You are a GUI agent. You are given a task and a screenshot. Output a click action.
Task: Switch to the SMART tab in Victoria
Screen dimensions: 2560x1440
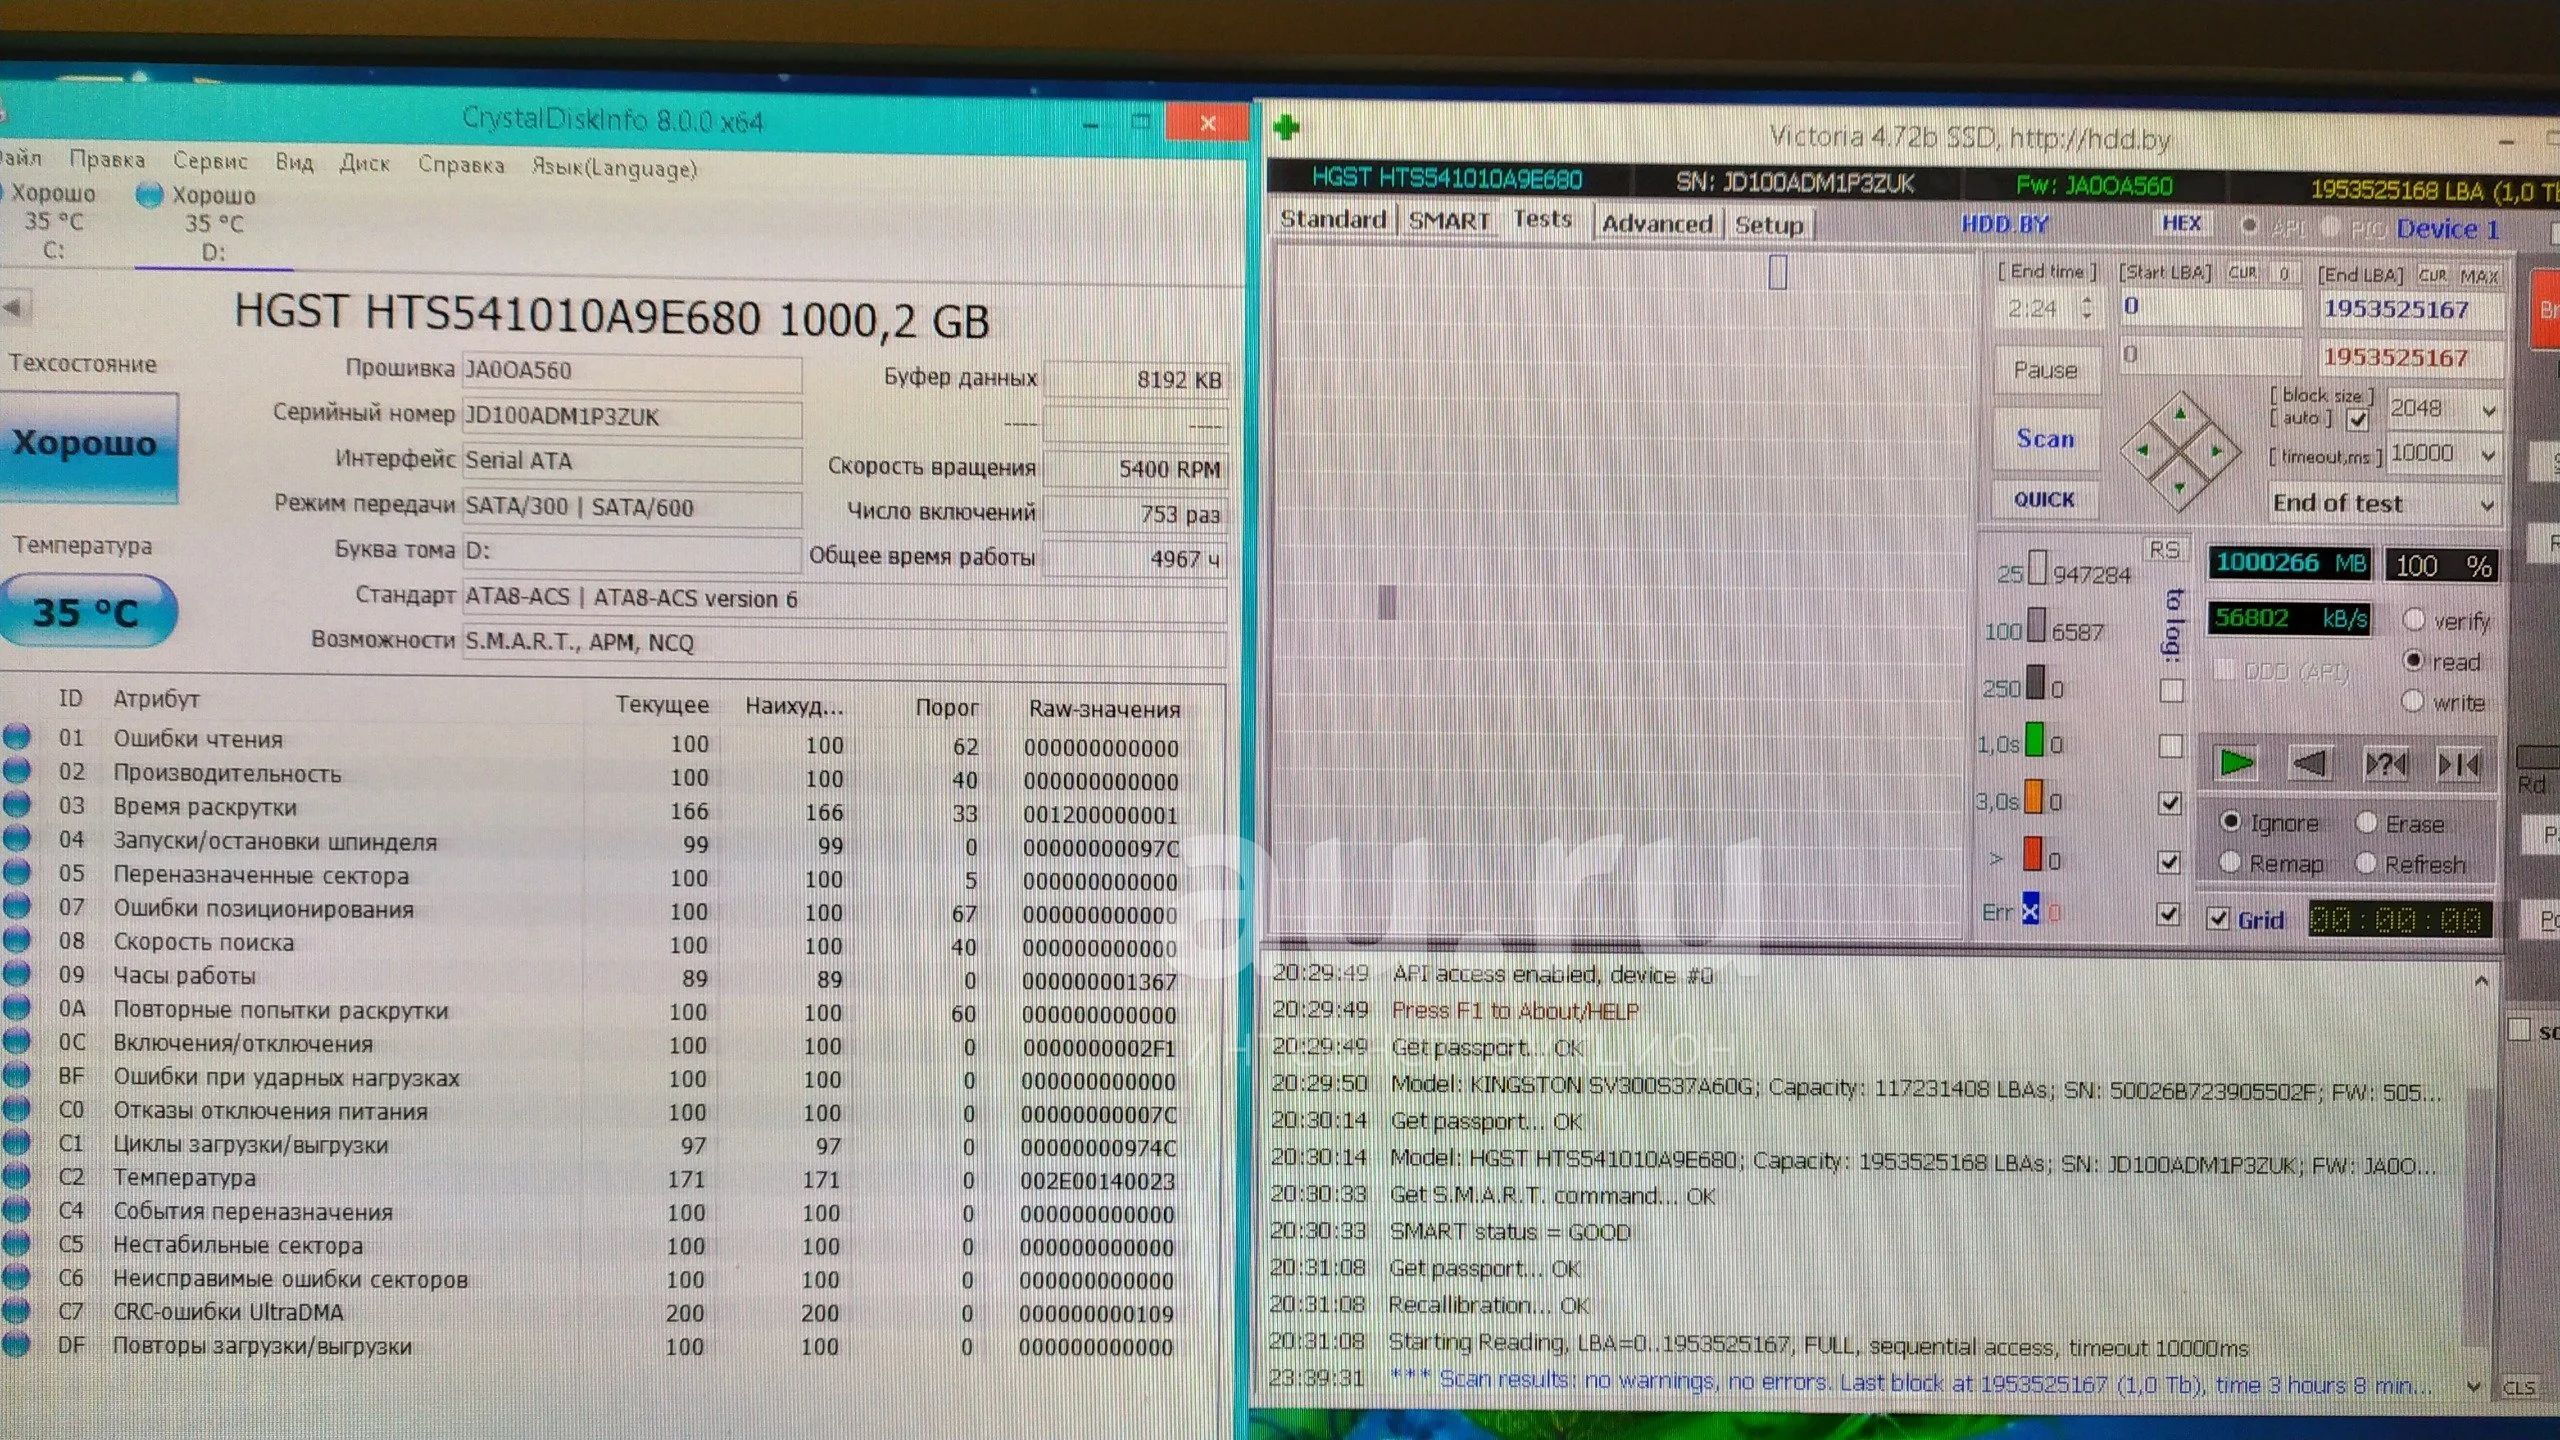pyautogui.click(x=1449, y=220)
